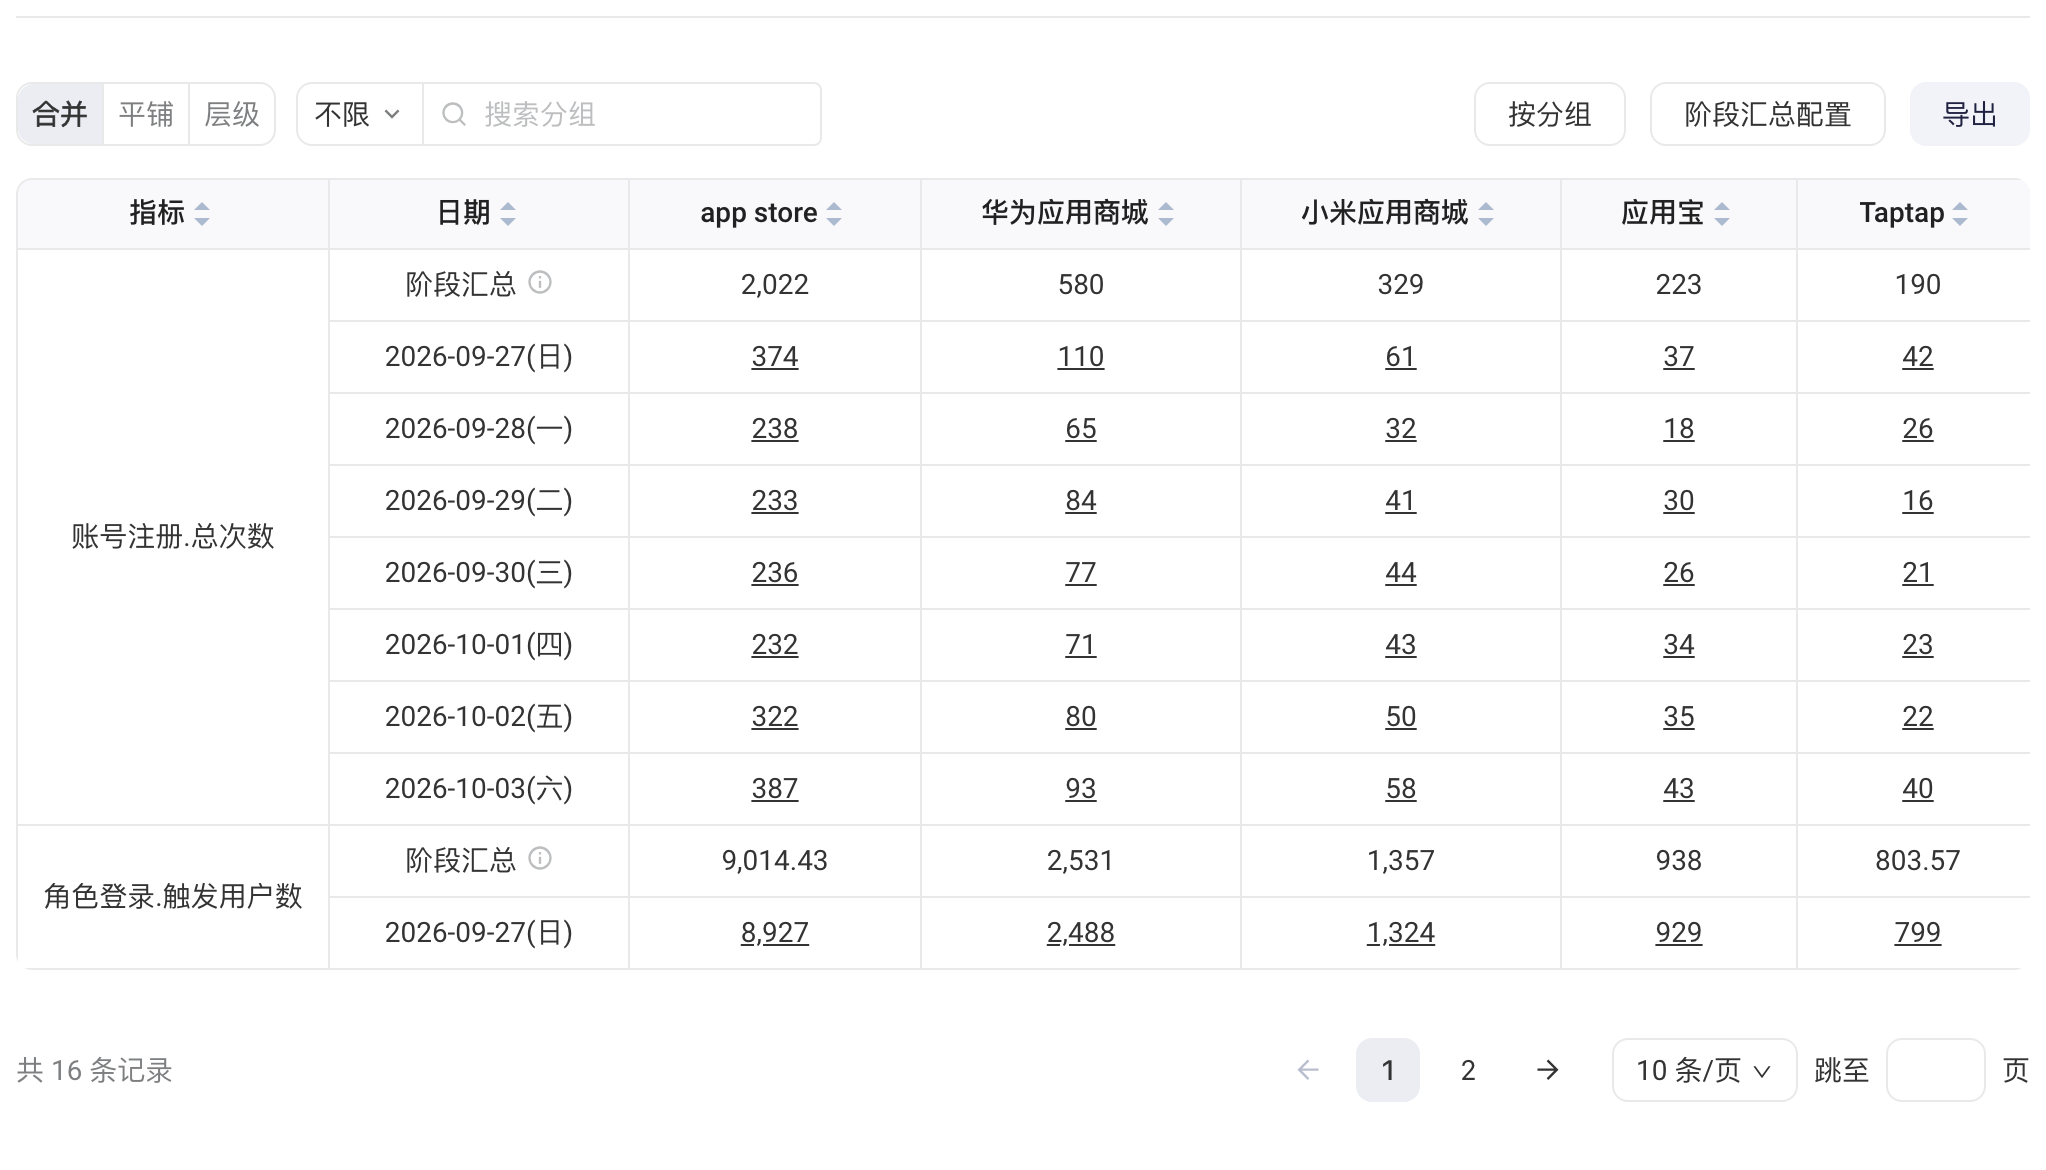
Task: Sort the 华为应用商城 column arrows
Action: [1166, 213]
